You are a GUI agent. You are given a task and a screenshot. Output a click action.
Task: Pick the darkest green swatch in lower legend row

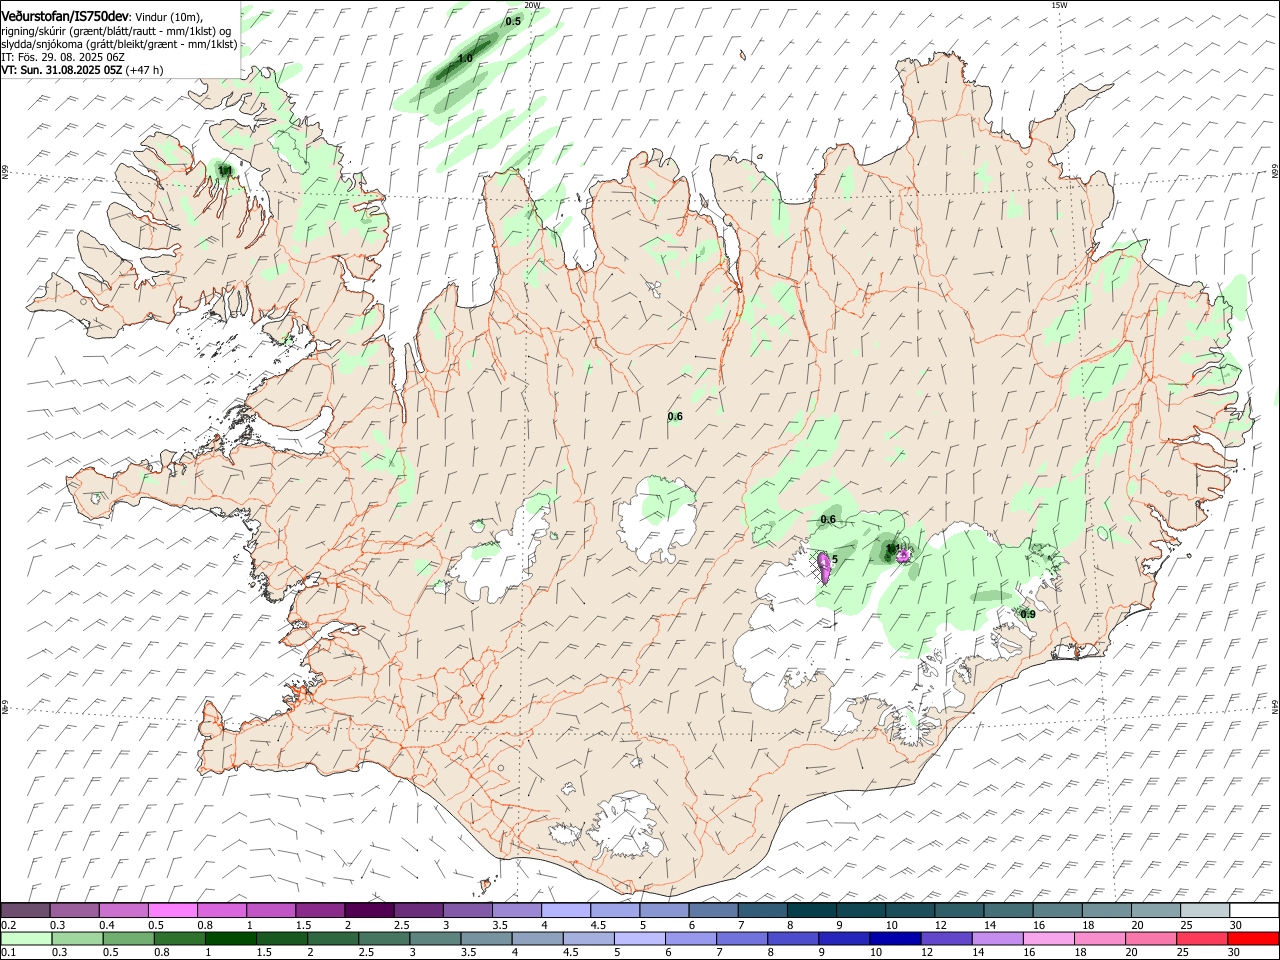click(x=230, y=939)
